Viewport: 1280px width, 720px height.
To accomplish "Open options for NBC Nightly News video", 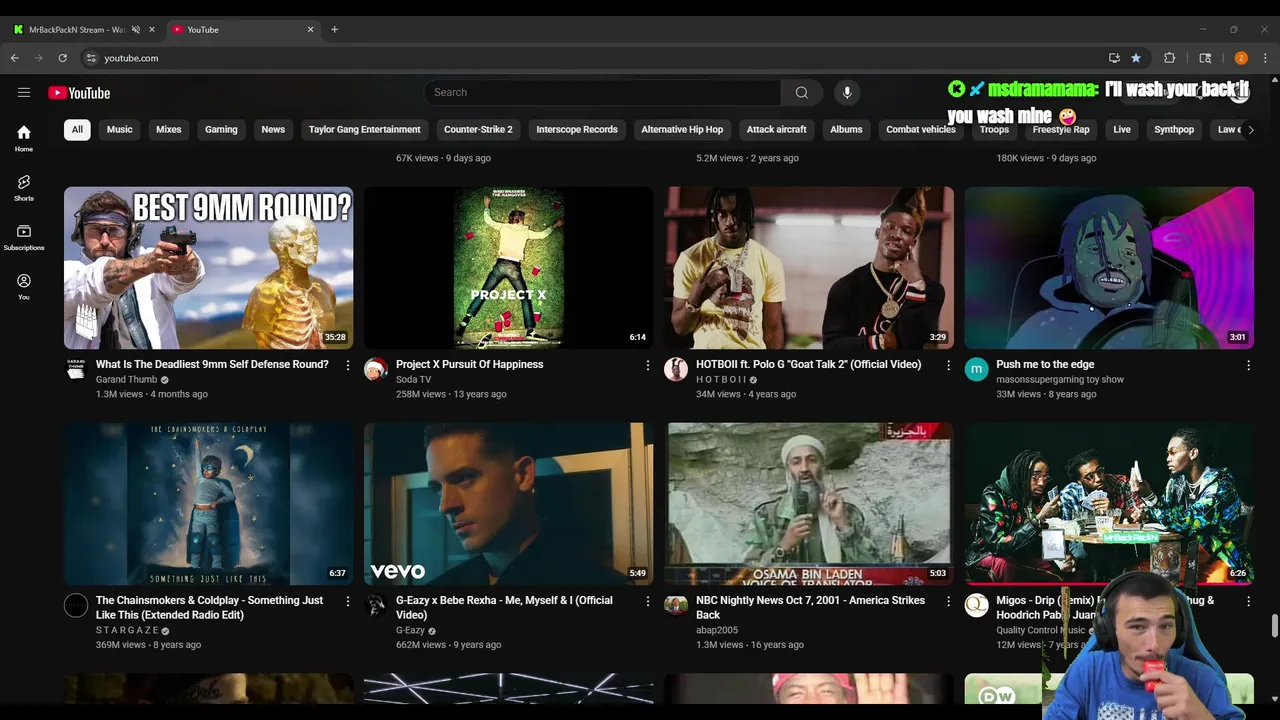I will [x=948, y=602].
